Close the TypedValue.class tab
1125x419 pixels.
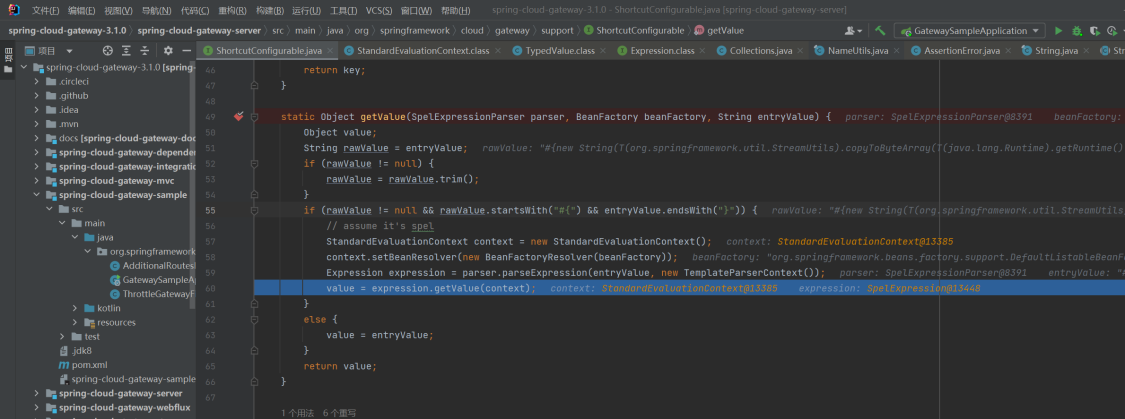click(x=603, y=51)
